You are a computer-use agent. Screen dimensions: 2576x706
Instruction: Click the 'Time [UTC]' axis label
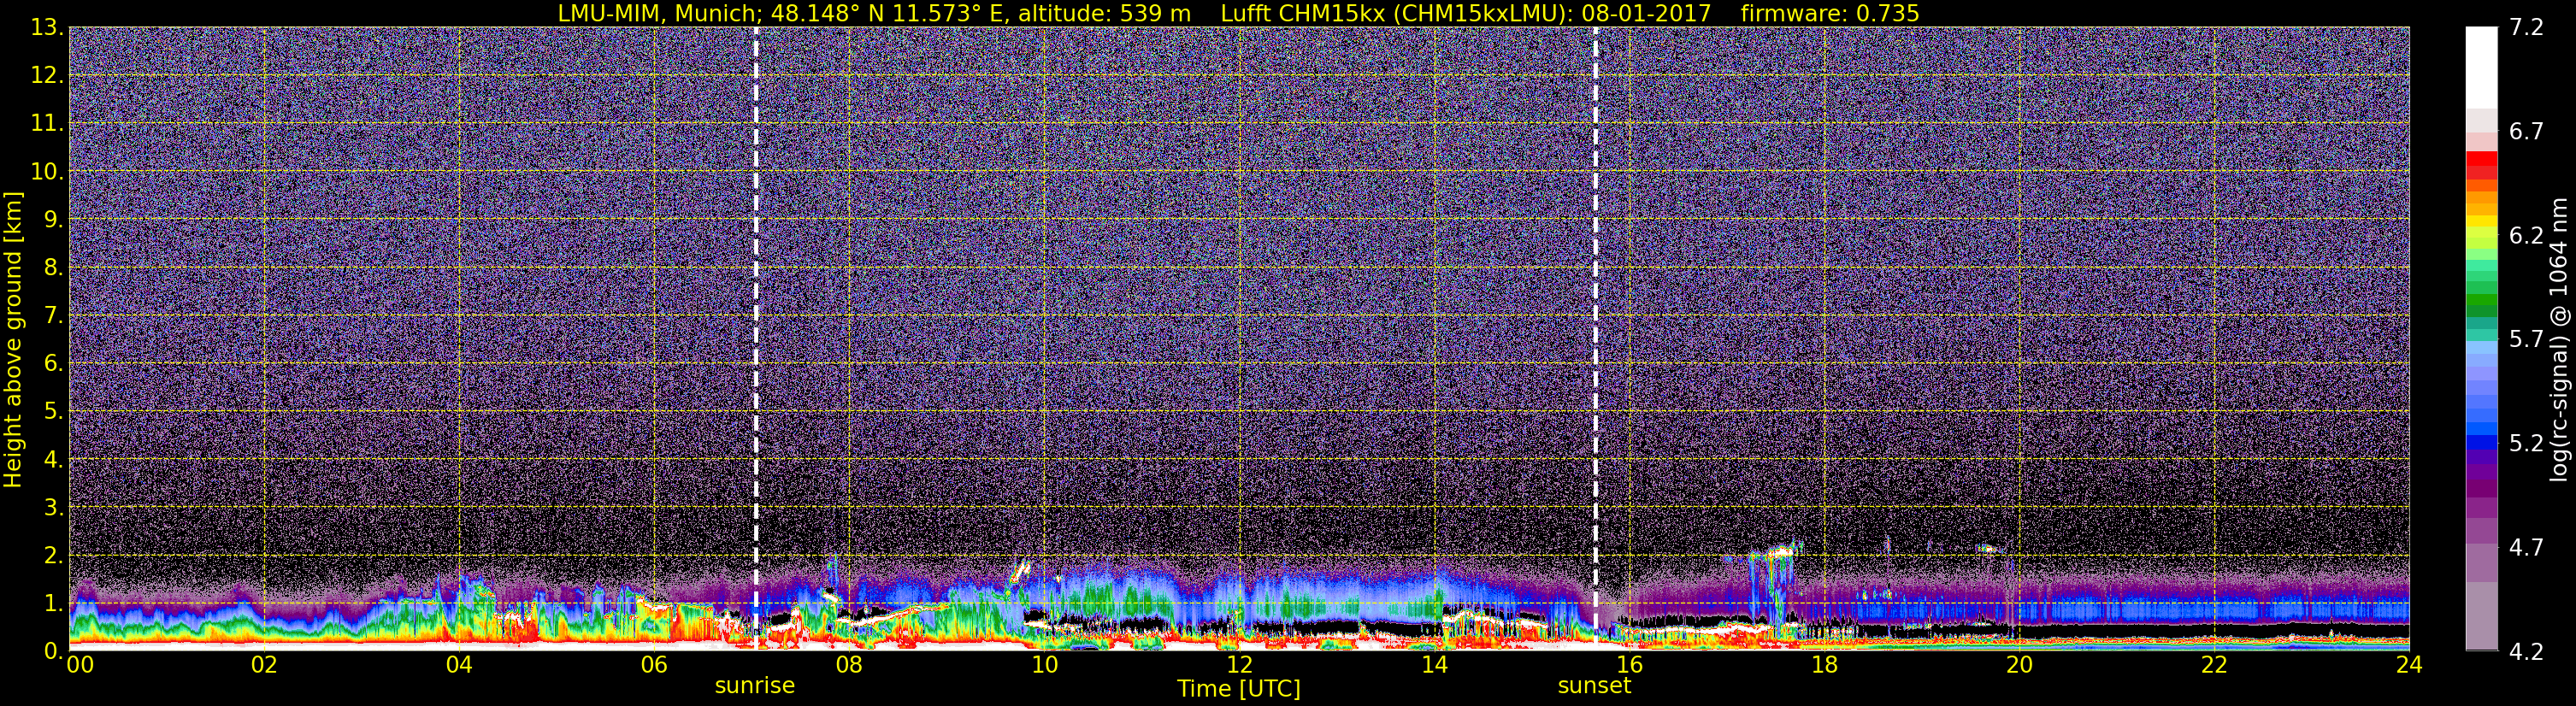pyautogui.click(x=1239, y=689)
